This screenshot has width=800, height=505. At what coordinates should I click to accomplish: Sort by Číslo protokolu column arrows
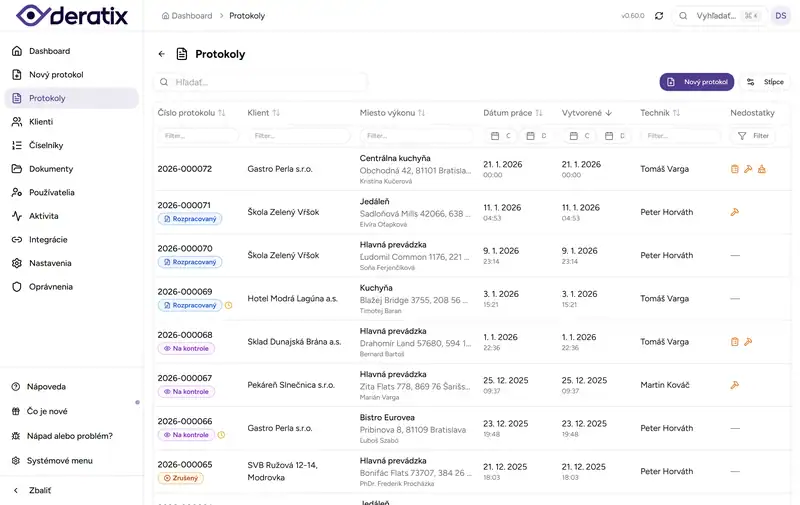pyautogui.click(x=222, y=113)
